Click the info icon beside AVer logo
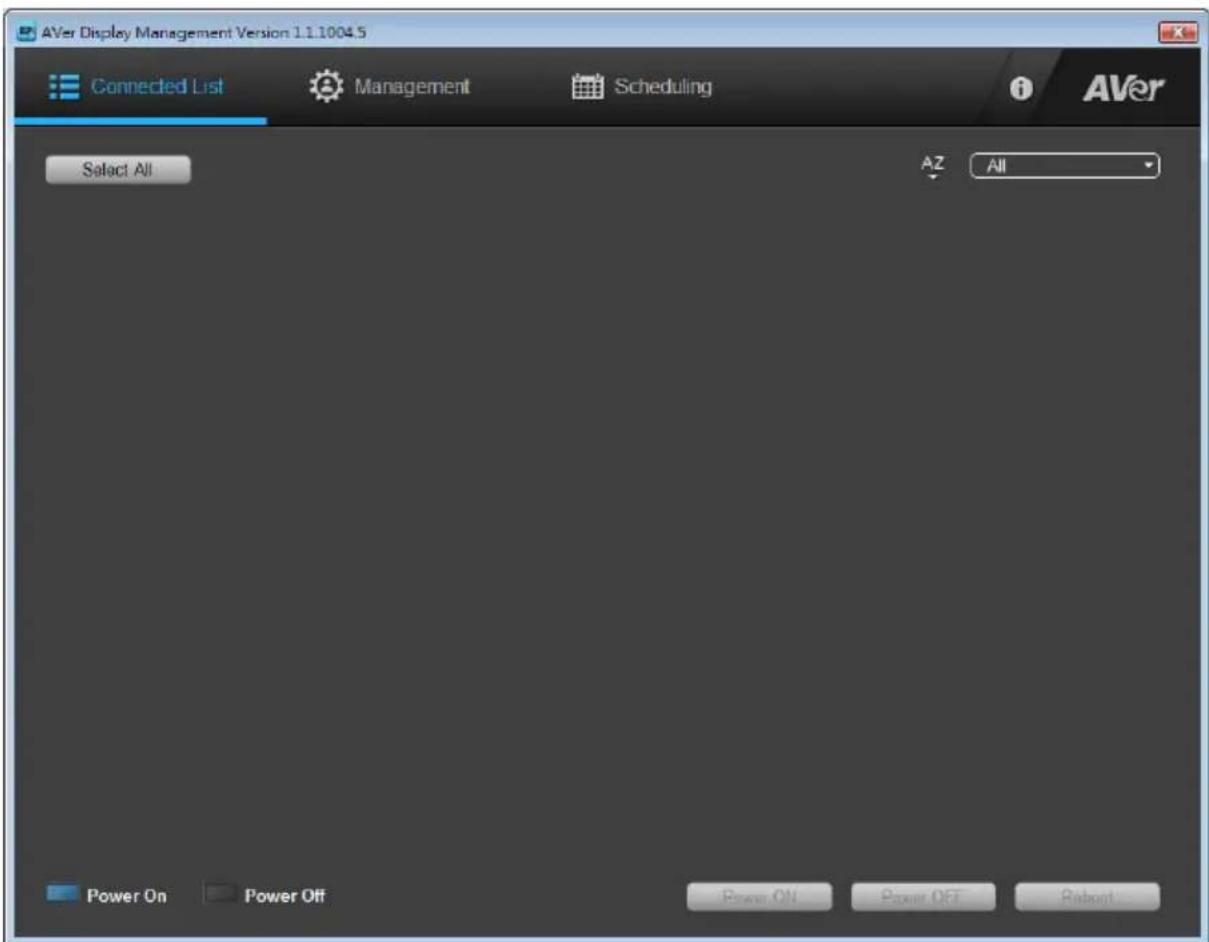The width and height of the screenshot is (1209, 942). (x=1020, y=89)
